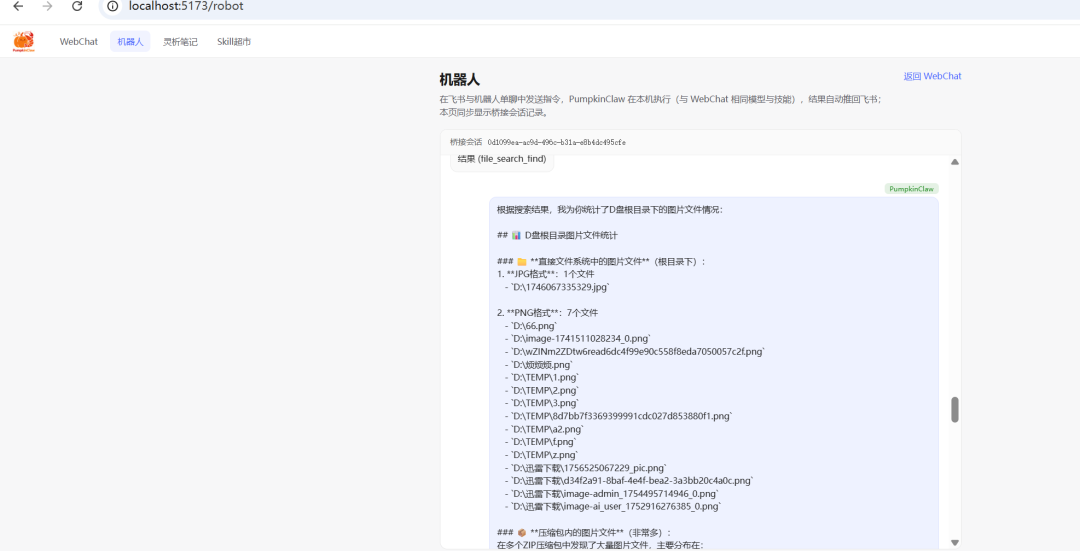
Task: Click the D:\TEMP\3.png line
Action: [541, 403]
